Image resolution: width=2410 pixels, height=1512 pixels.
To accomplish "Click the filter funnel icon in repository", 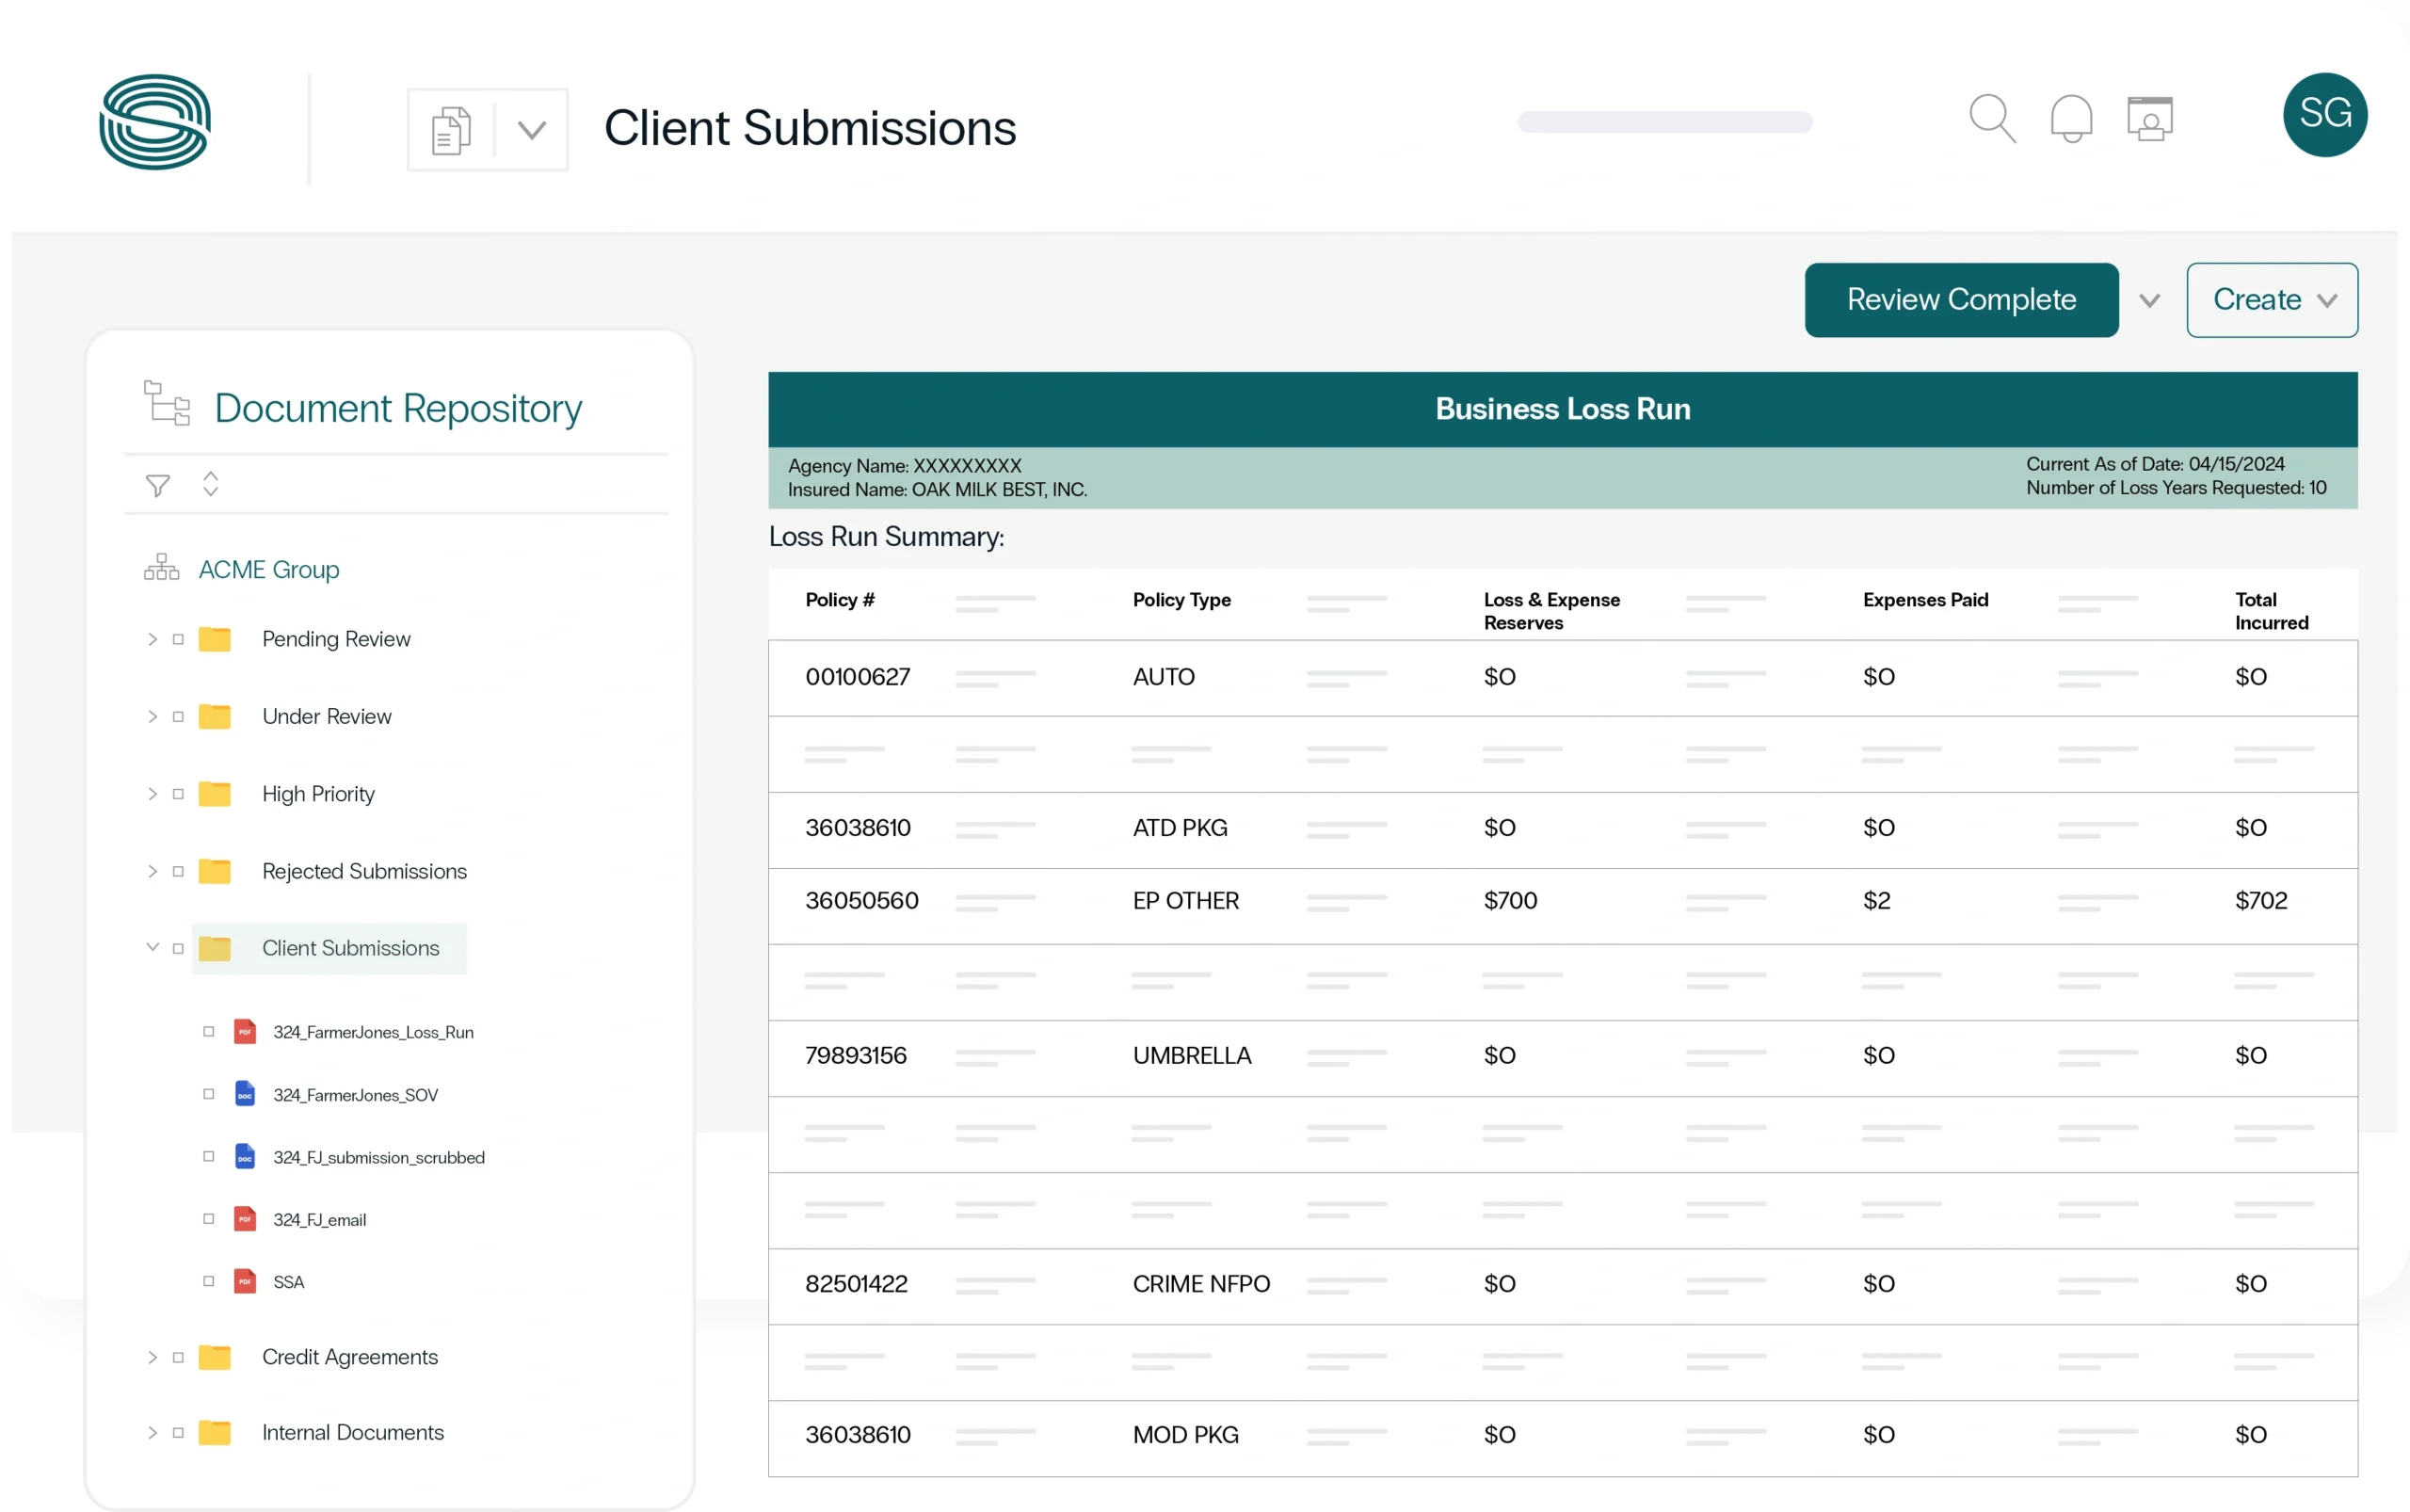I will (158, 486).
